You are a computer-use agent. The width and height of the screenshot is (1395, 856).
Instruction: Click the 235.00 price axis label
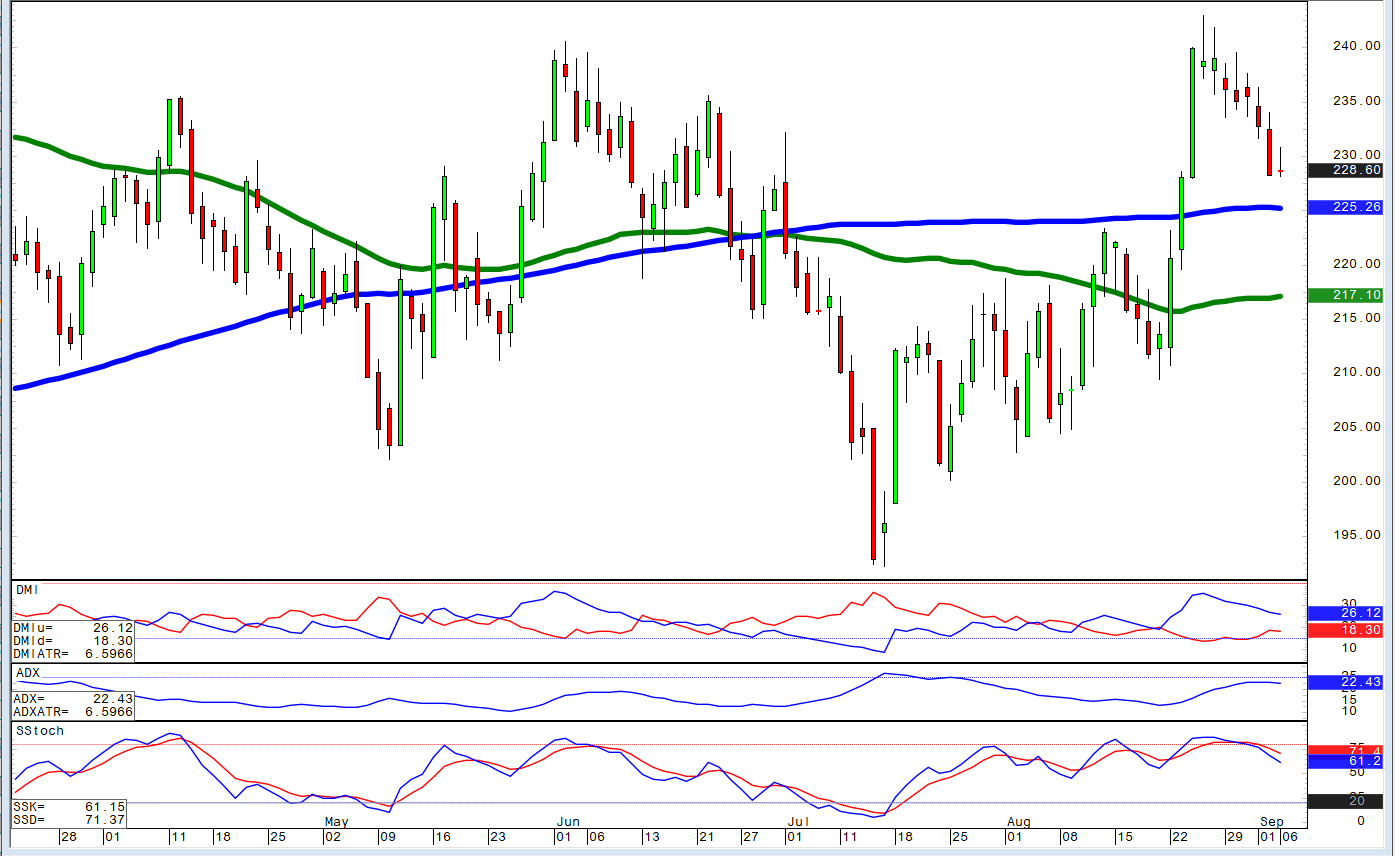pos(1358,100)
